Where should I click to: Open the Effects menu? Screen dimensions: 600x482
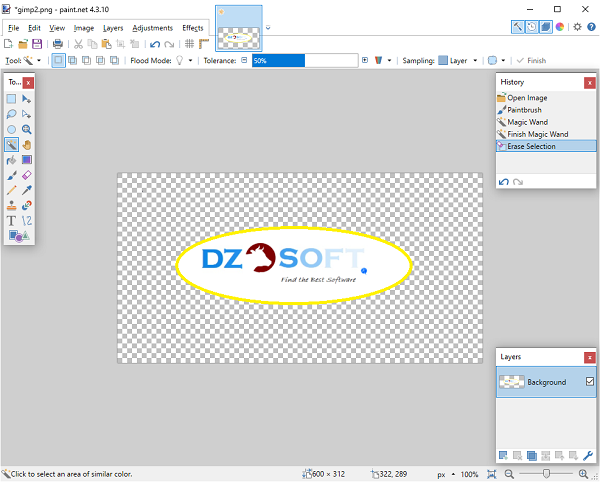click(x=193, y=28)
